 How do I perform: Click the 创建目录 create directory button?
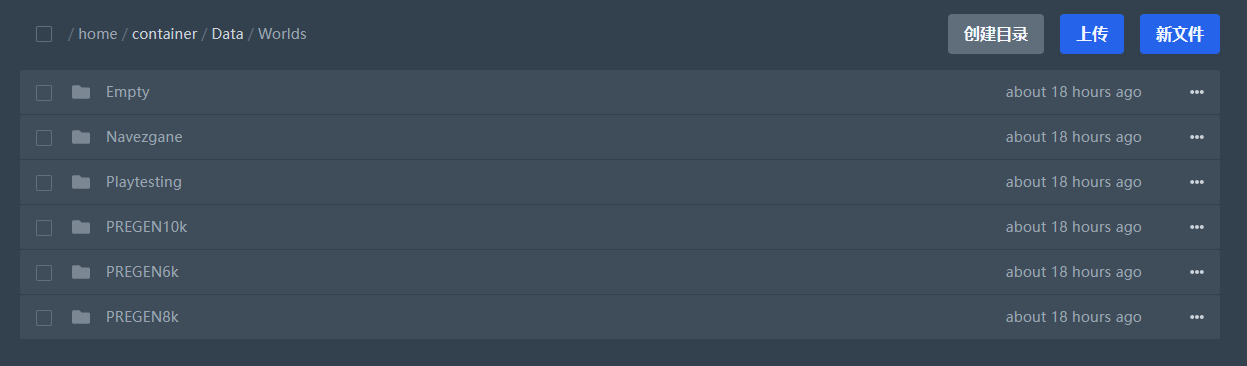pyautogui.click(x=996, y=34)
